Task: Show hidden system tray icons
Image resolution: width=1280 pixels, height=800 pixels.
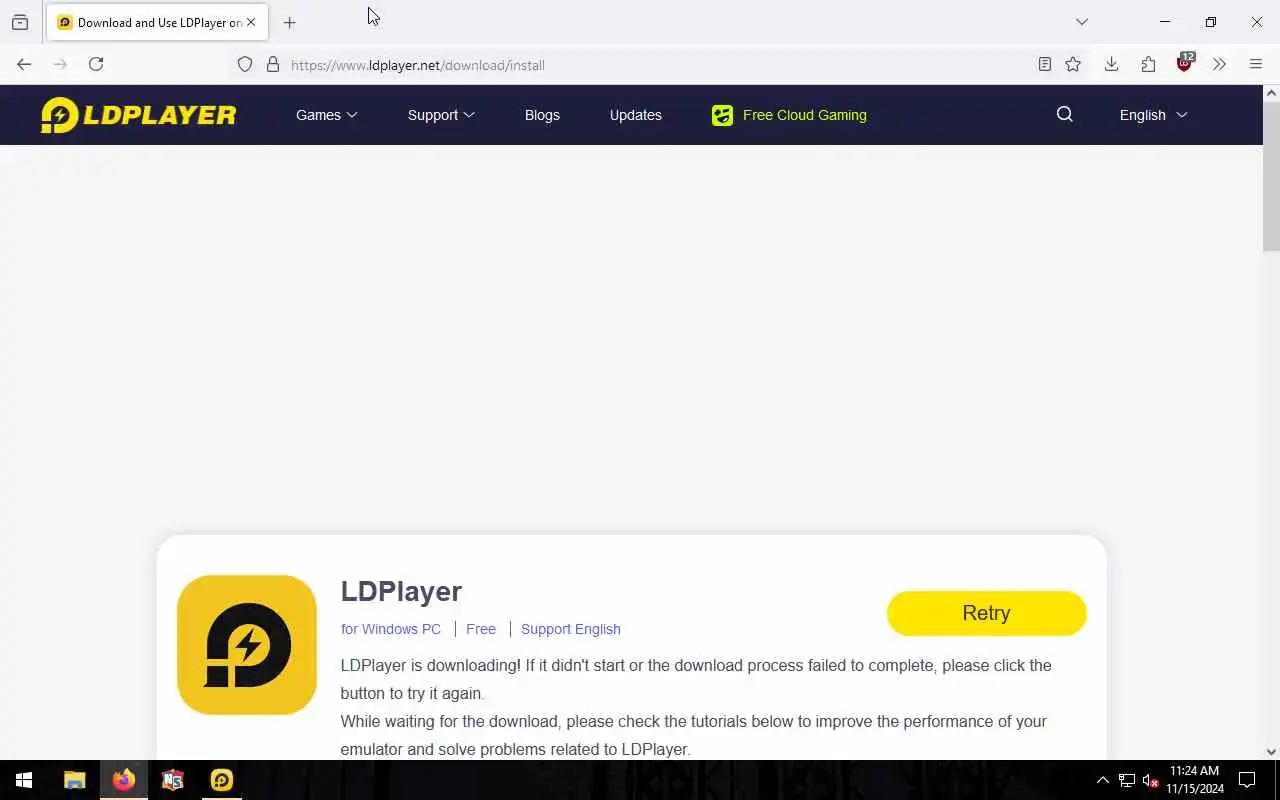Action: point(1103,780)
